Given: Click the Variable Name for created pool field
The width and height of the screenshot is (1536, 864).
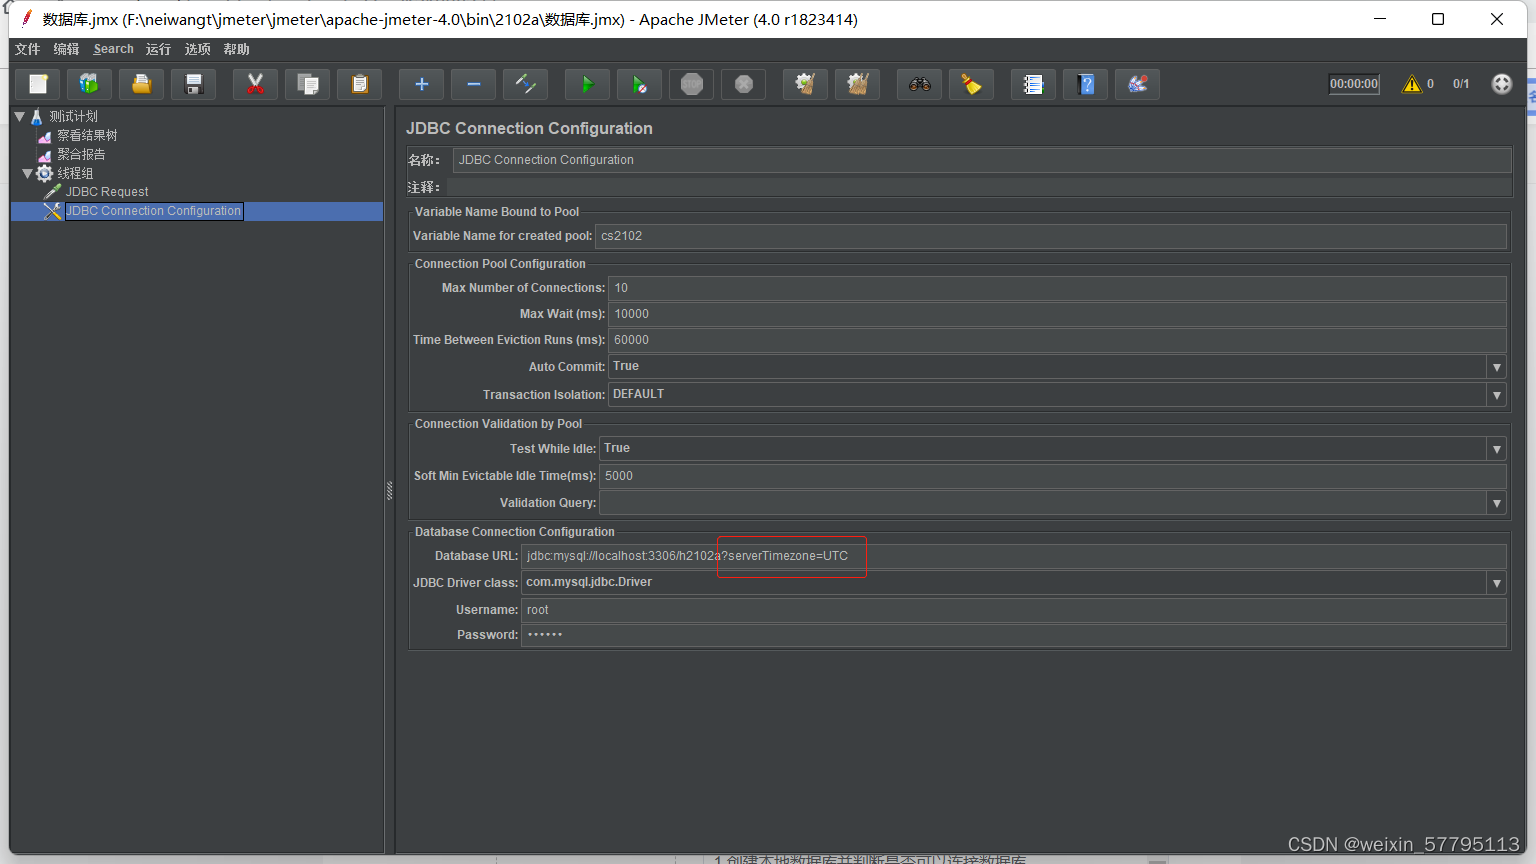Looking at the screenshot, I should click(1051, 236).
